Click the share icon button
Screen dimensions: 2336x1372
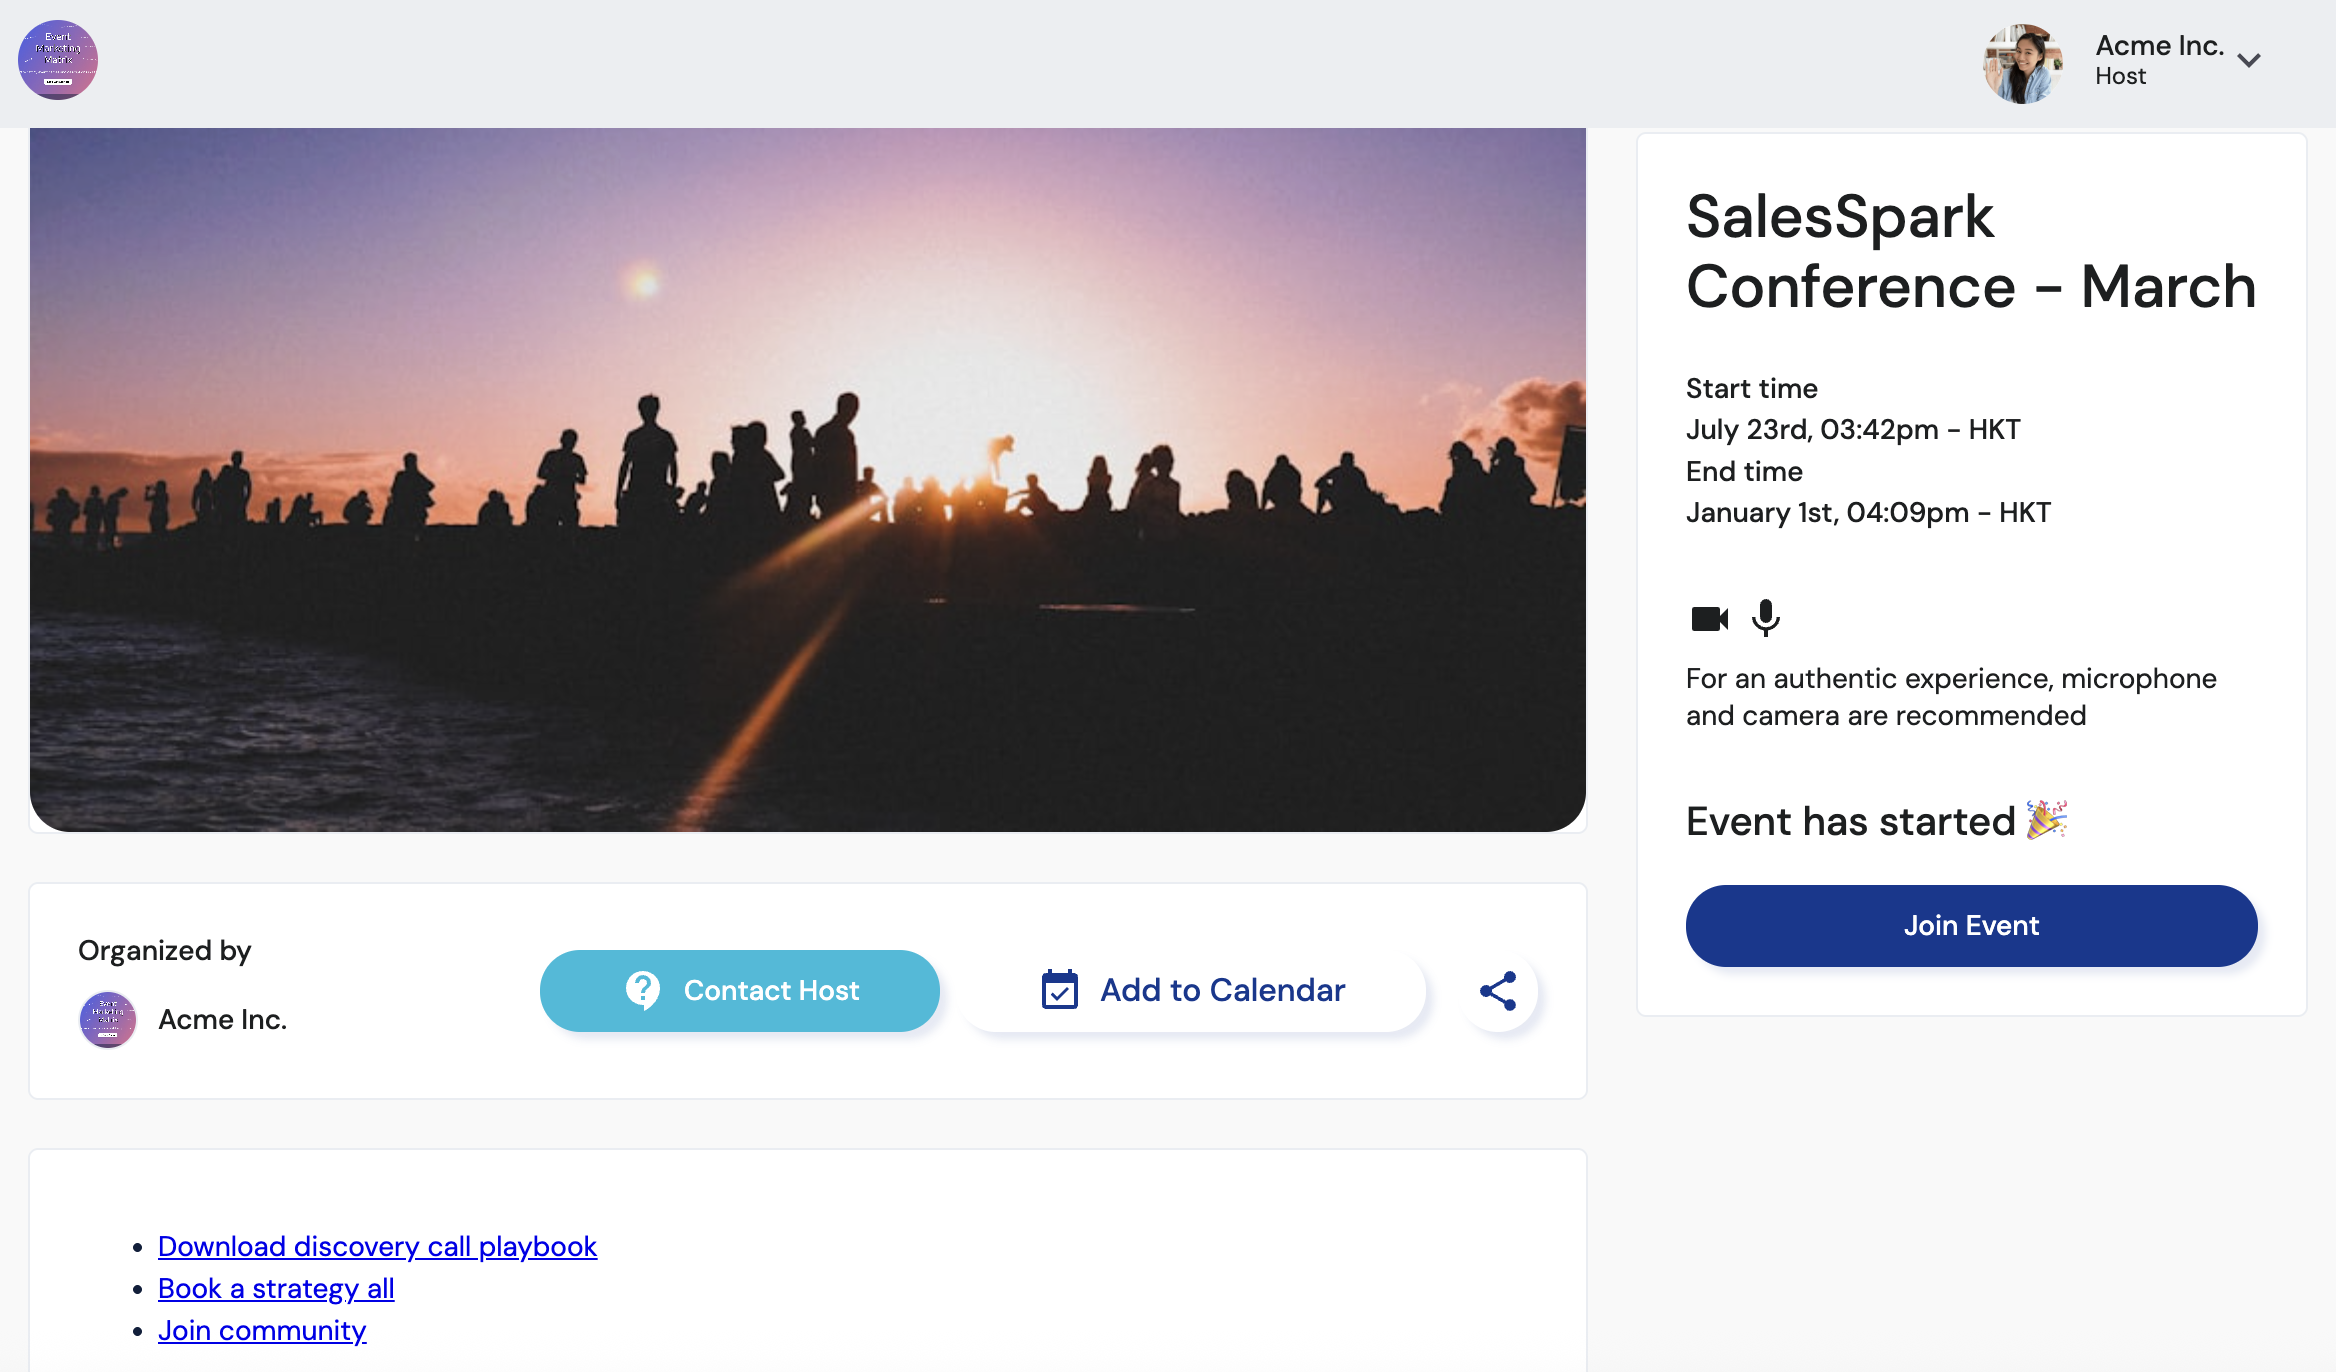[1498, 990]
